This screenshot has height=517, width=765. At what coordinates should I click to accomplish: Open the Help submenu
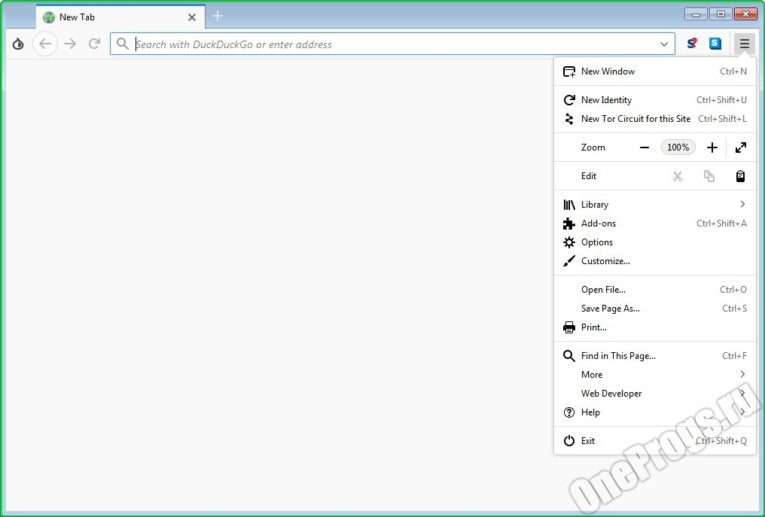click(655, 413)
